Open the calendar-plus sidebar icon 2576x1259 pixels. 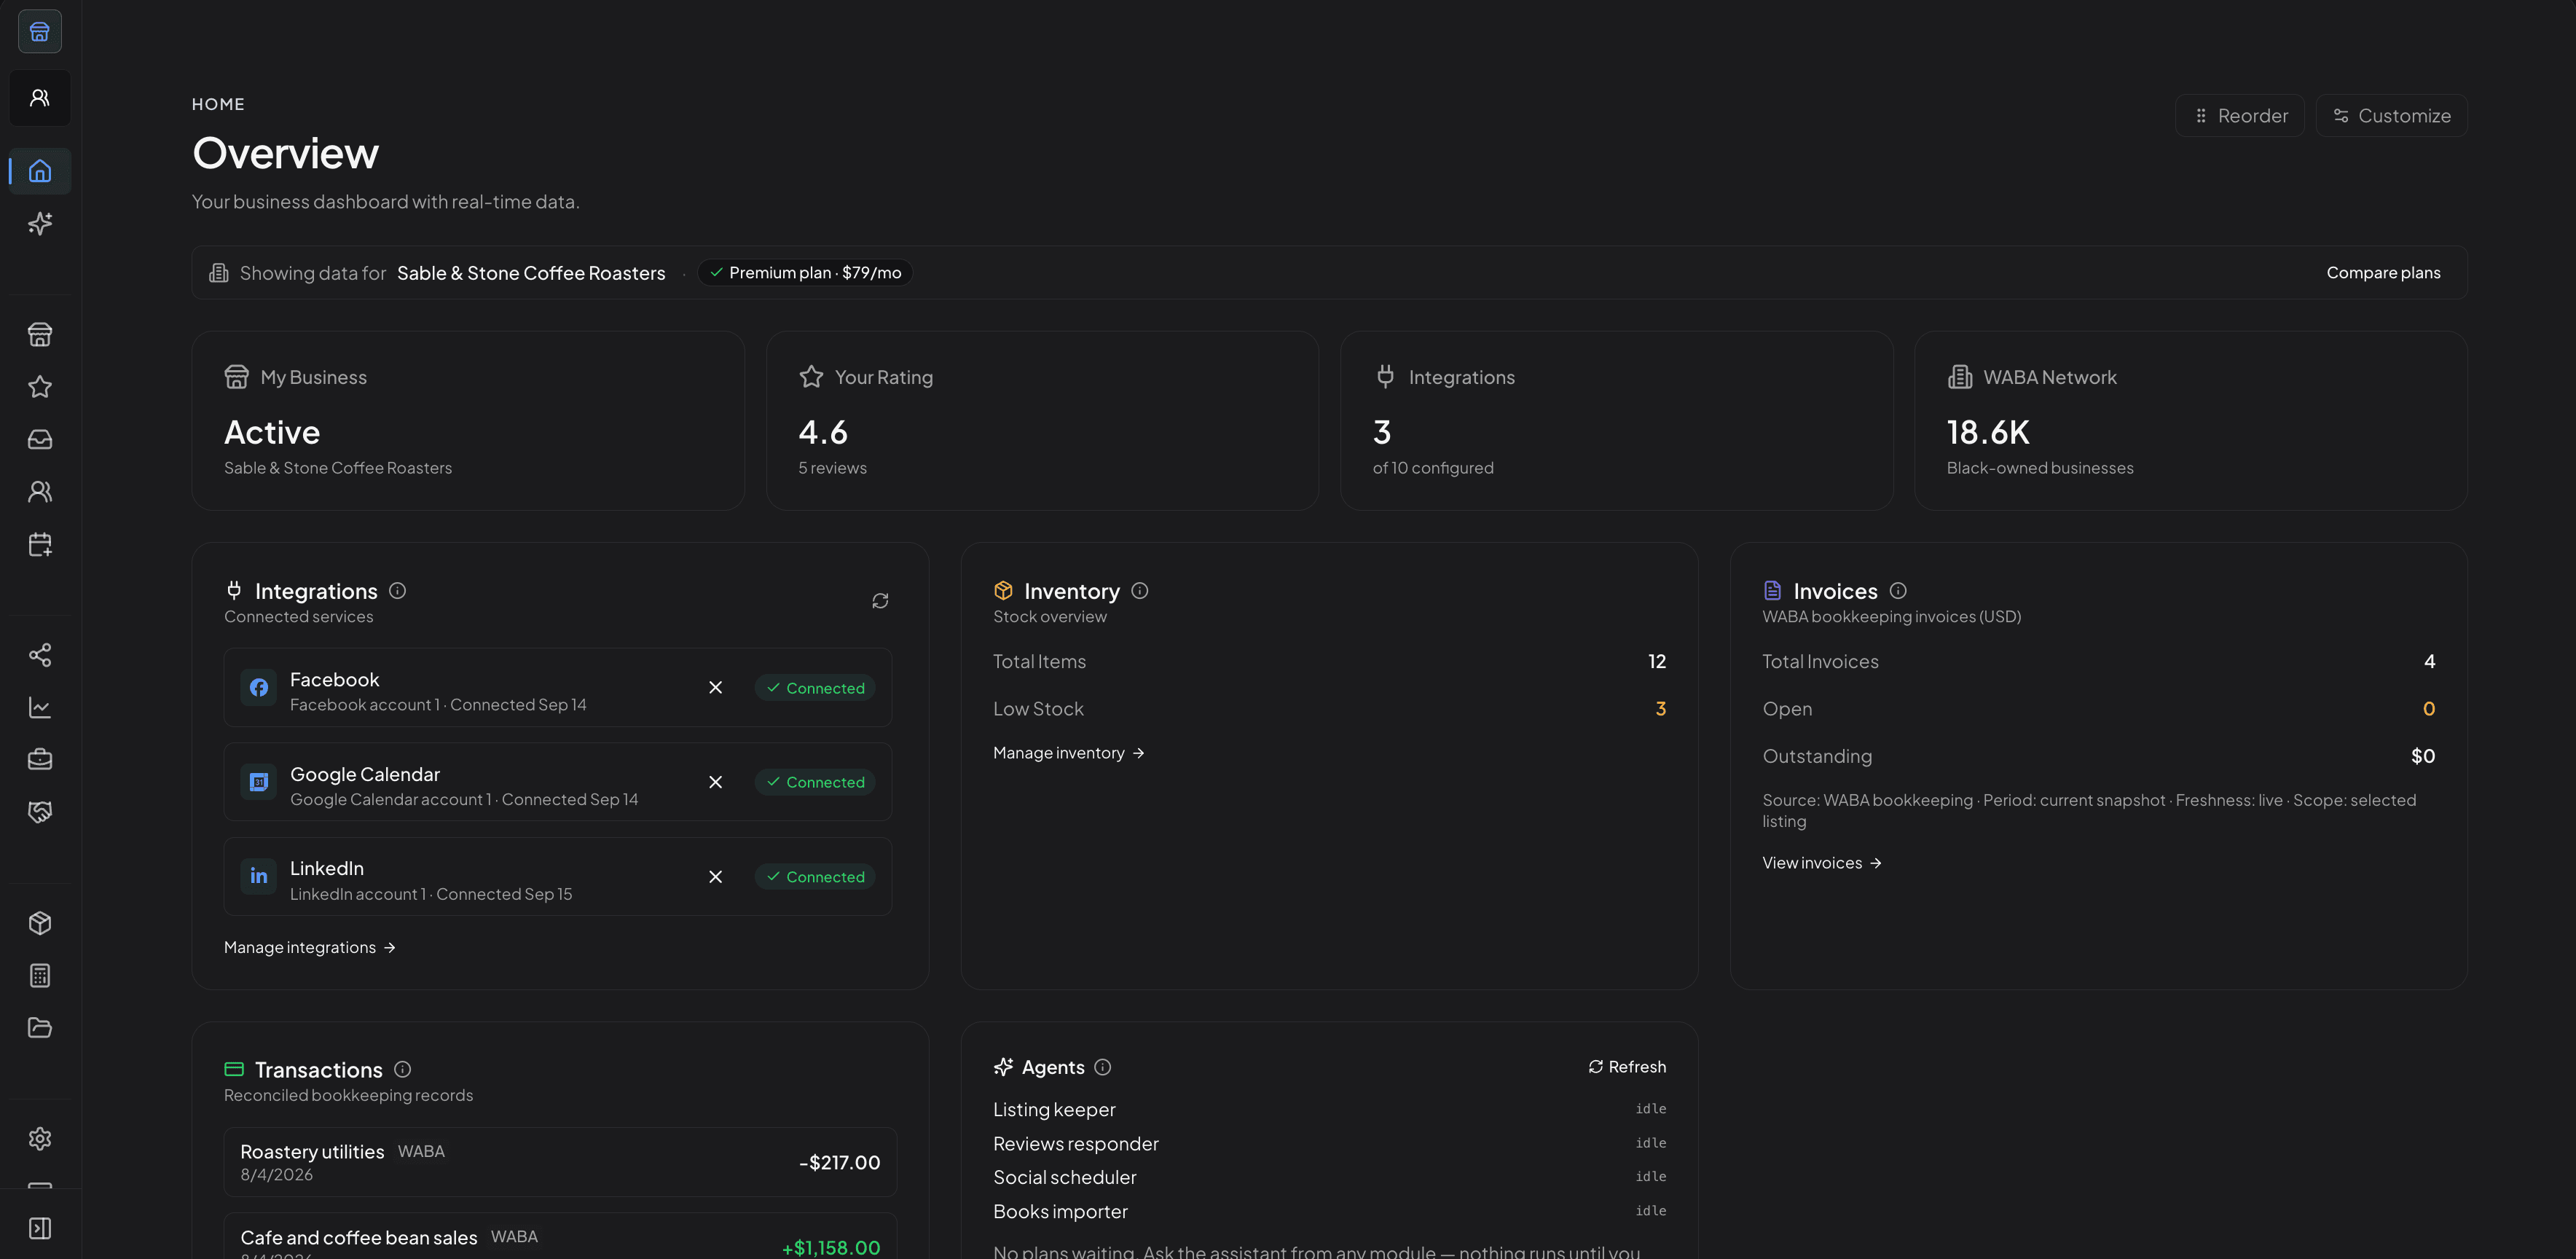point(40,544)
